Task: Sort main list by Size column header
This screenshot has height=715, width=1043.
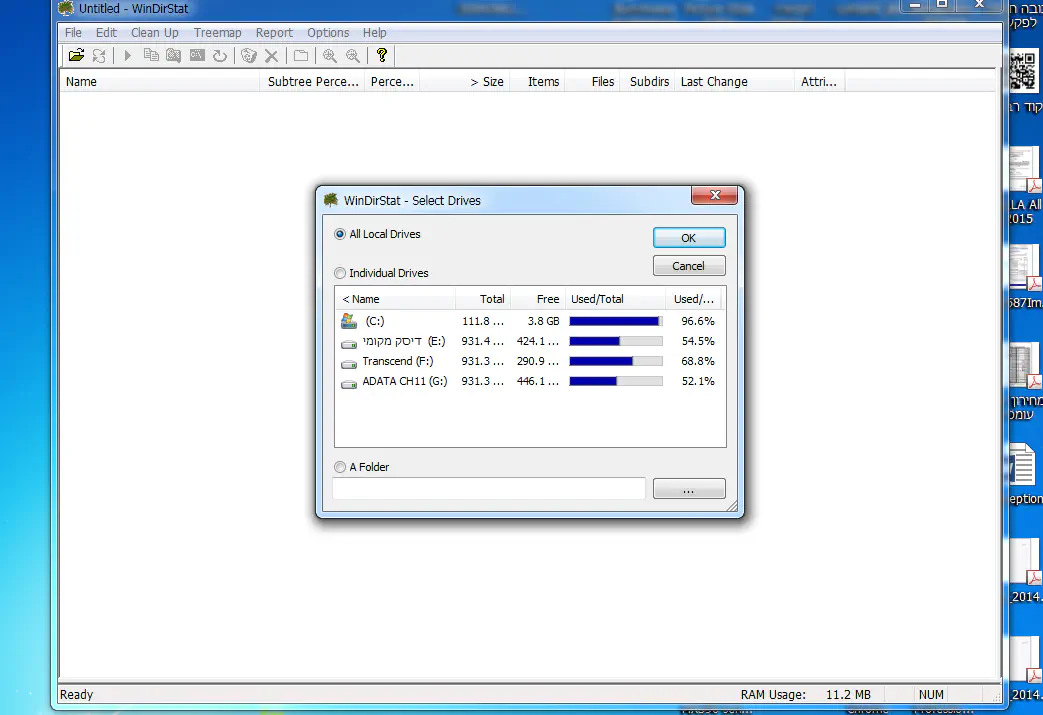Action: coord(486,82)
